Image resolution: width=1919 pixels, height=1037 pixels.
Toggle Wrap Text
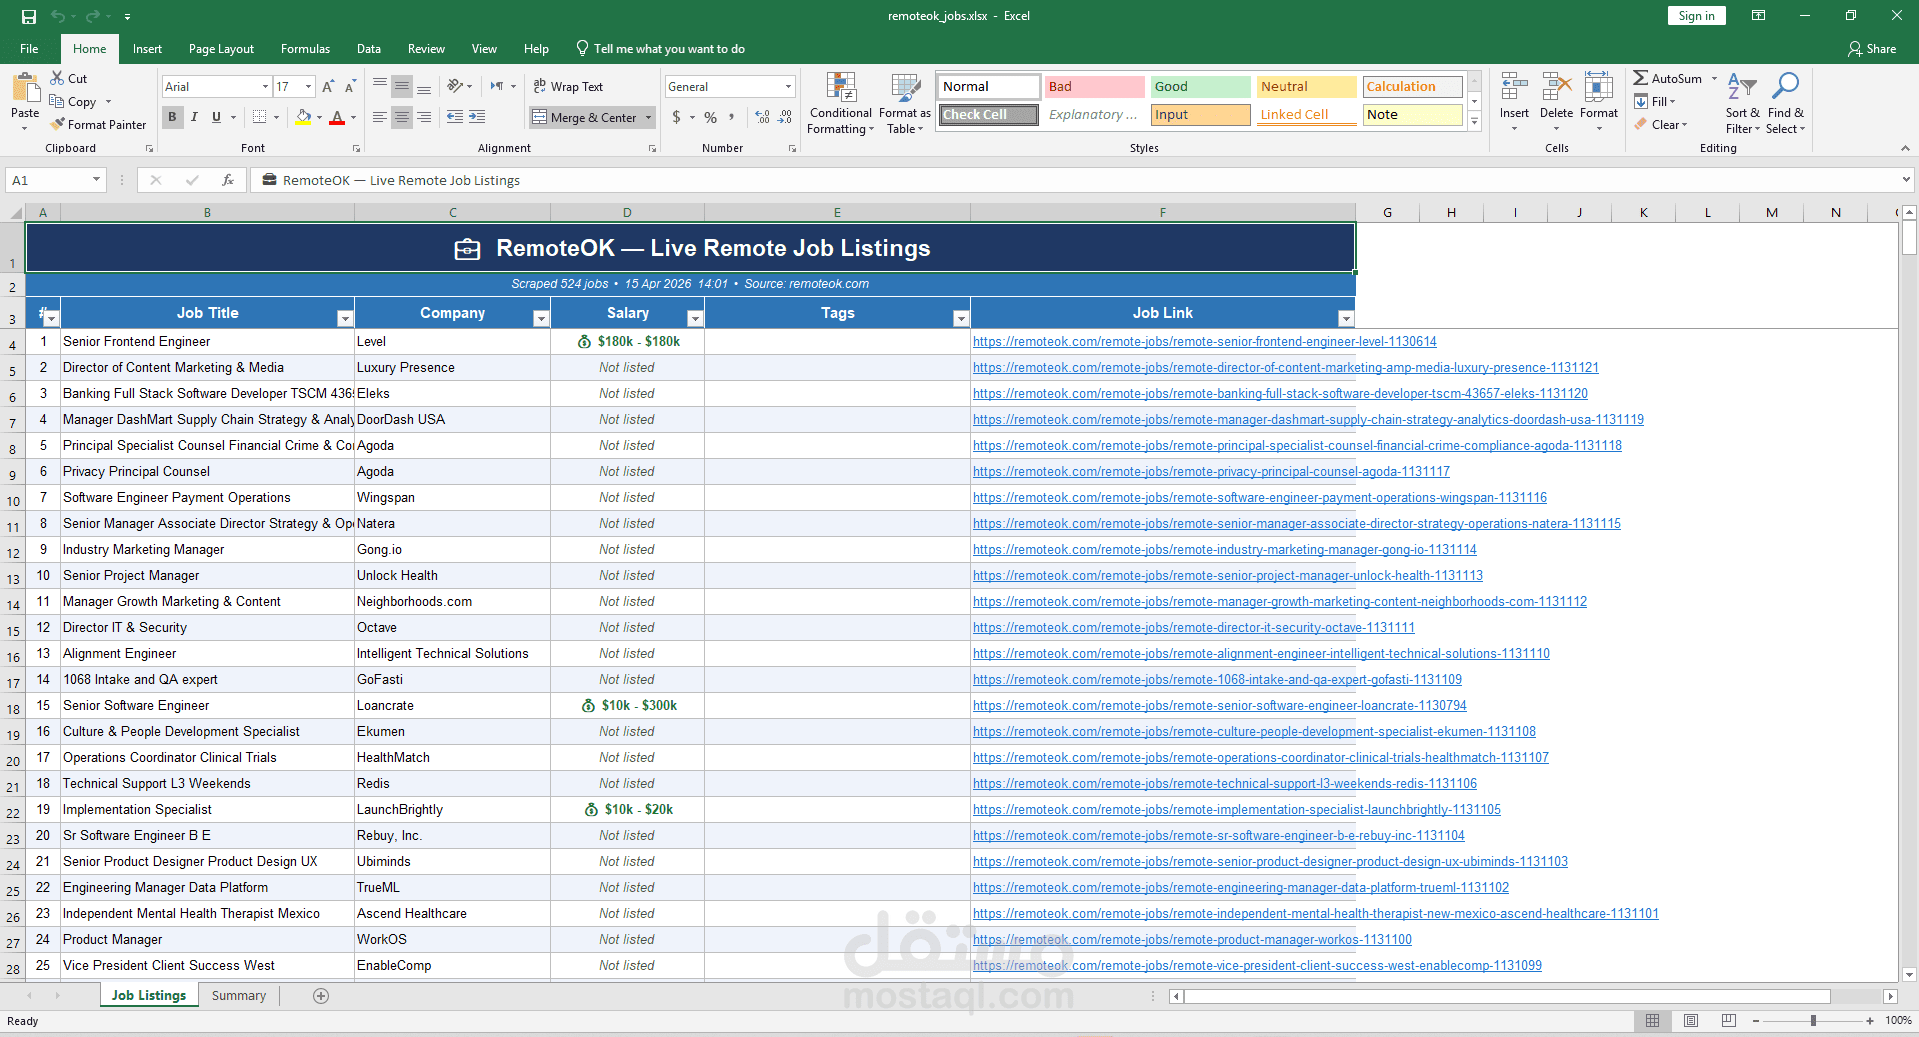tap(568, 87)
